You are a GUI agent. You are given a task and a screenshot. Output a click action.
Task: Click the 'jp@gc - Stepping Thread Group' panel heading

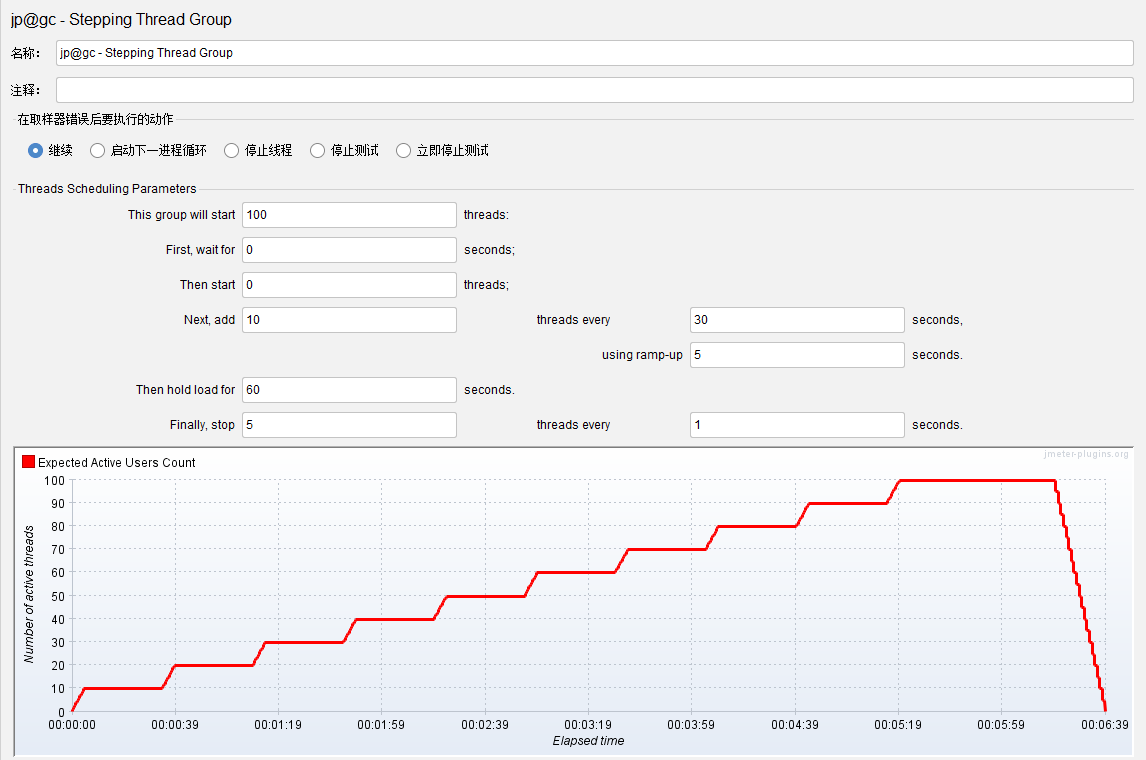click(121, 20)
